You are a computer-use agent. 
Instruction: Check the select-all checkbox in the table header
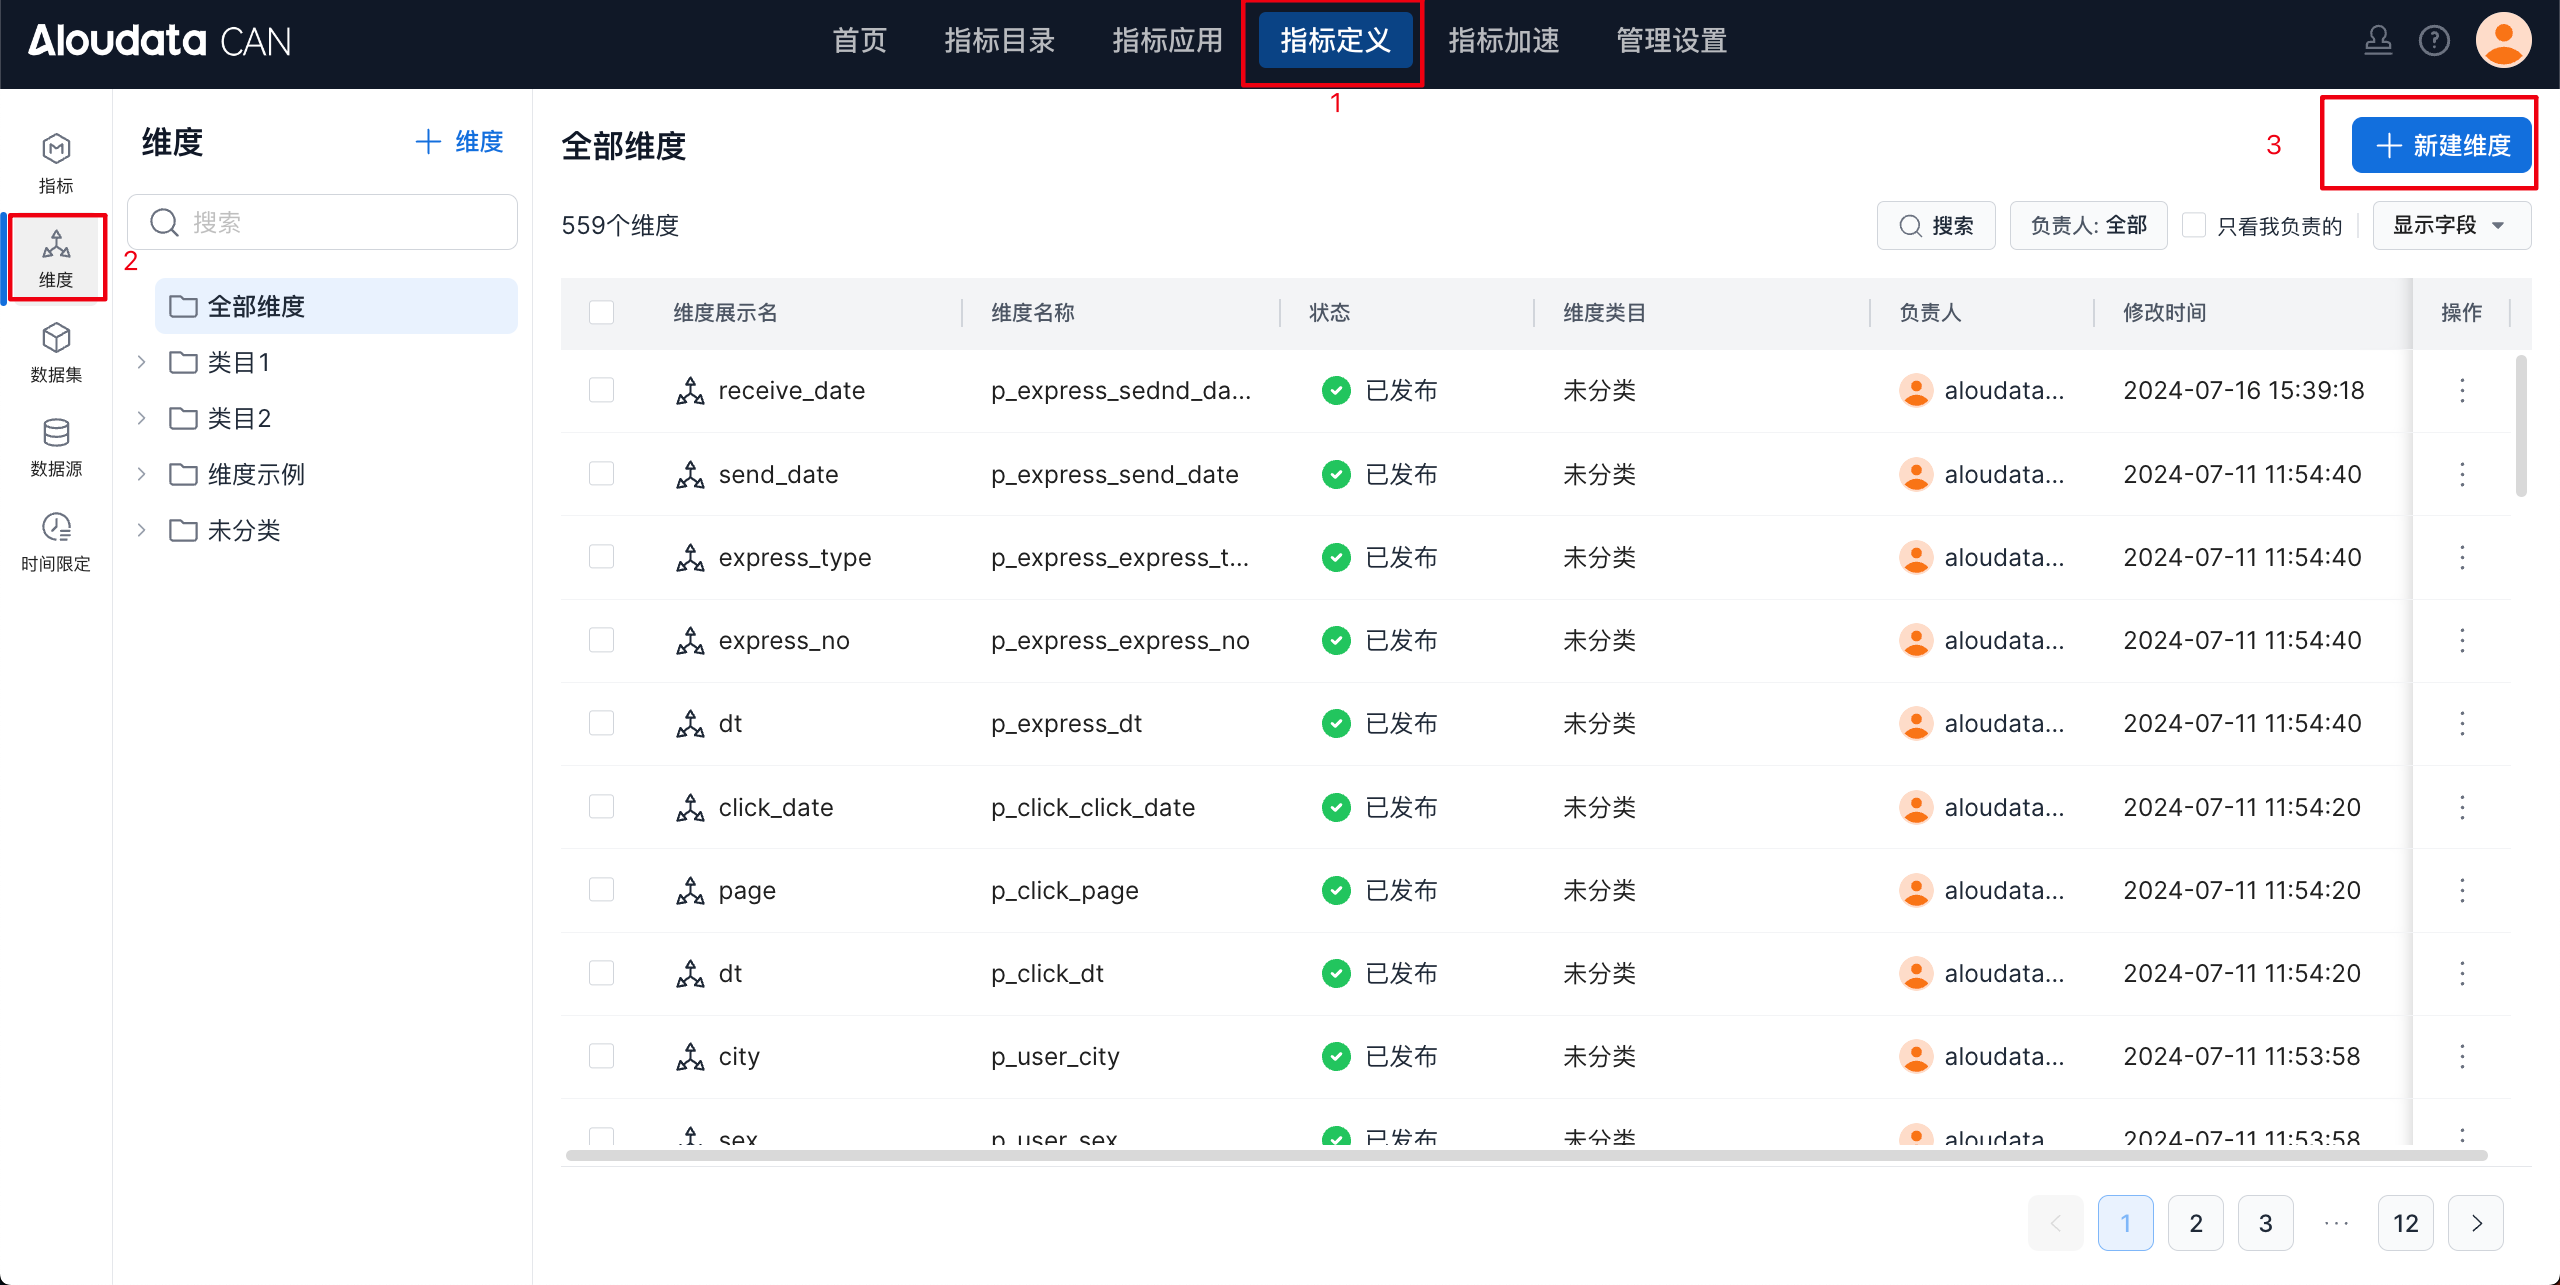click(x=601, y=312)
